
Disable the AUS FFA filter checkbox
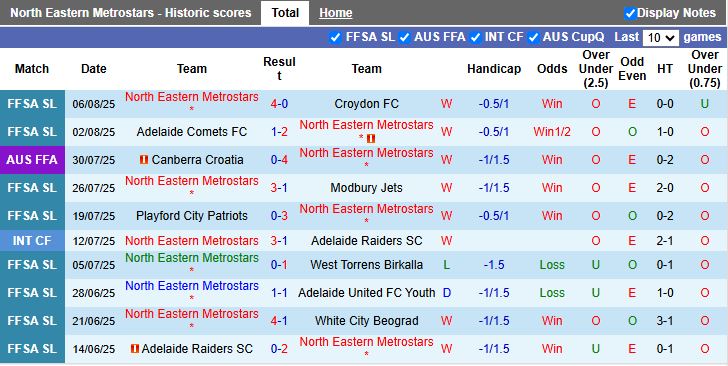click(405, 38)
